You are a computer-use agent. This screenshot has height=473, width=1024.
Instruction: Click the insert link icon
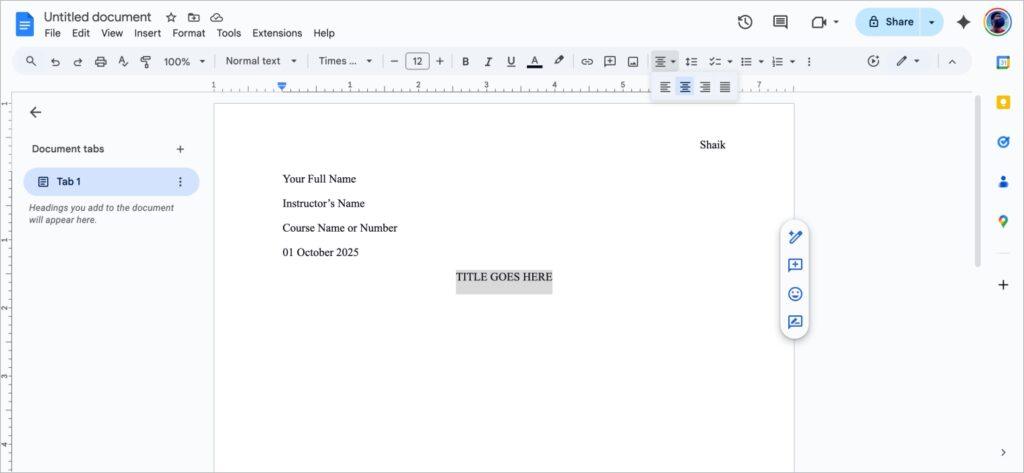point(587,61)
